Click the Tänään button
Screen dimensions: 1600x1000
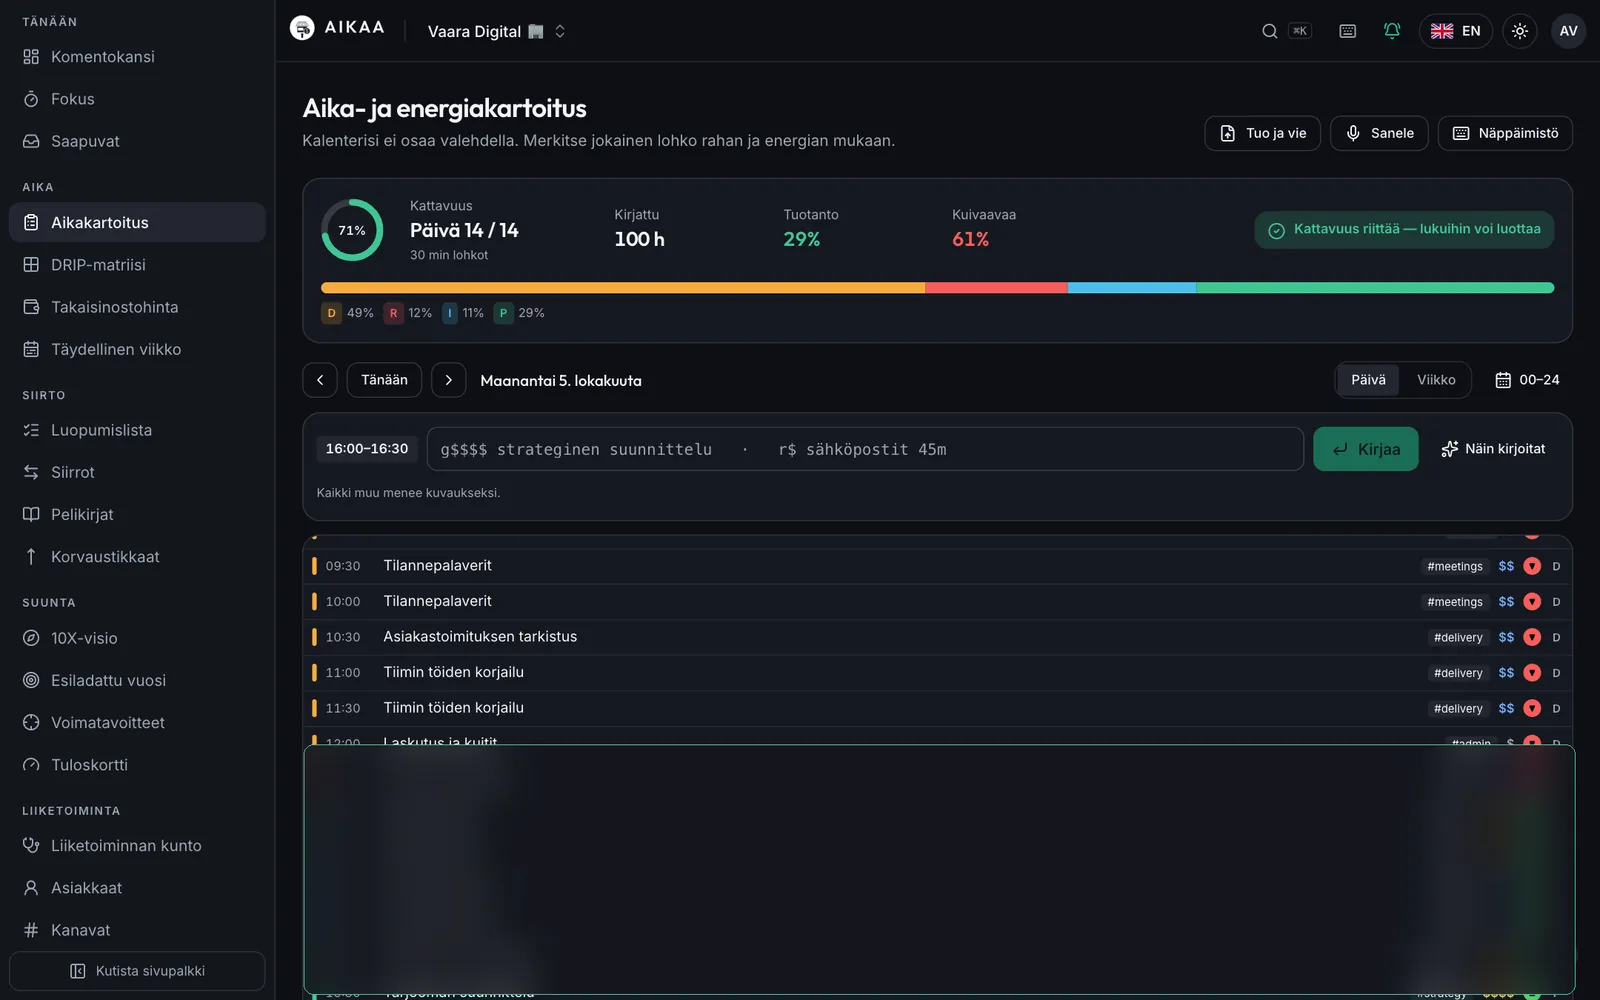[384, 380]
